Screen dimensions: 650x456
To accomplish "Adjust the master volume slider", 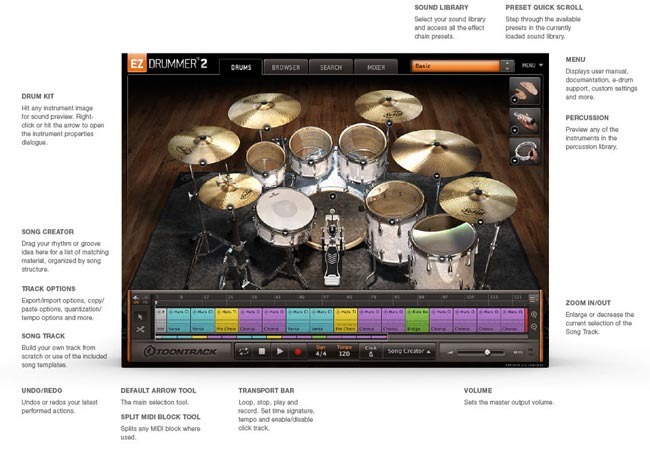I will [480, 352].
